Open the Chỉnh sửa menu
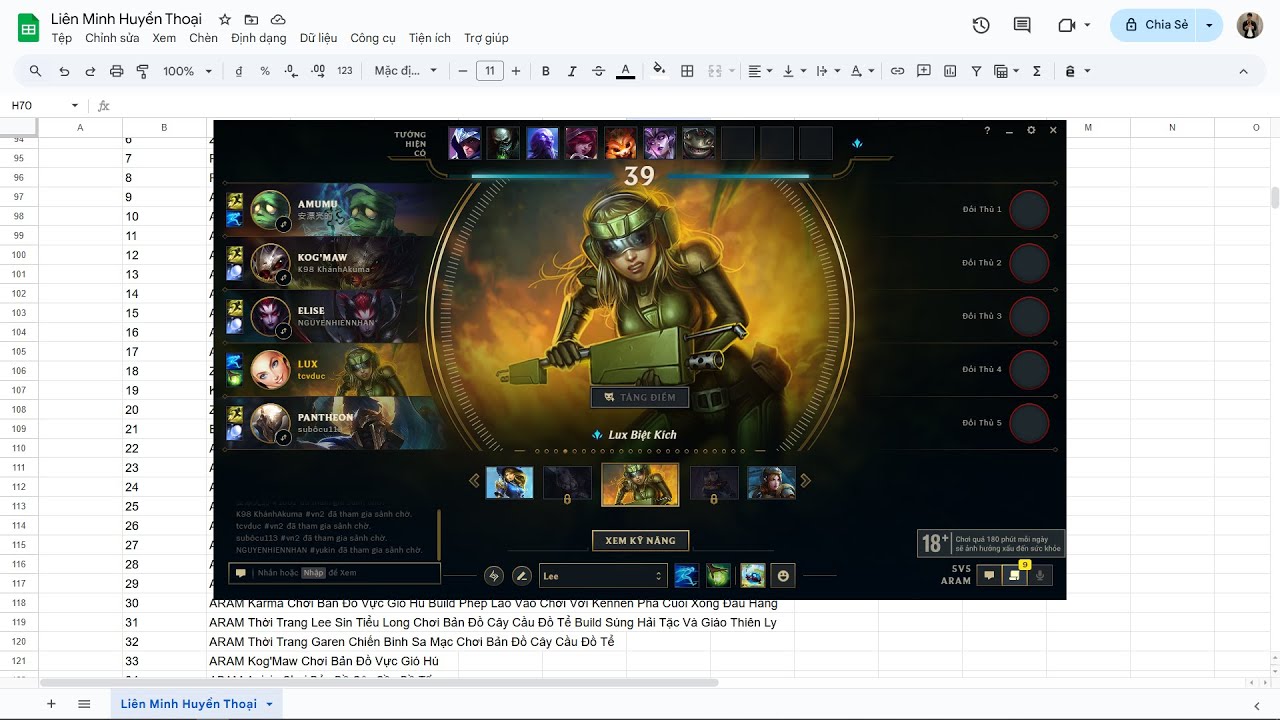 [112, 38]
